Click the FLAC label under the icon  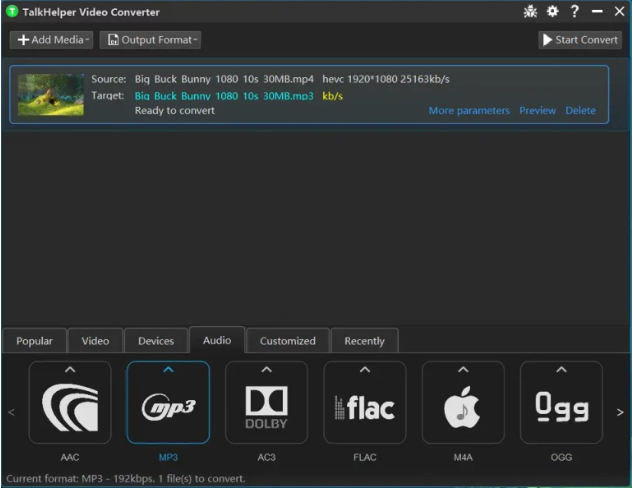coord(365,457)
